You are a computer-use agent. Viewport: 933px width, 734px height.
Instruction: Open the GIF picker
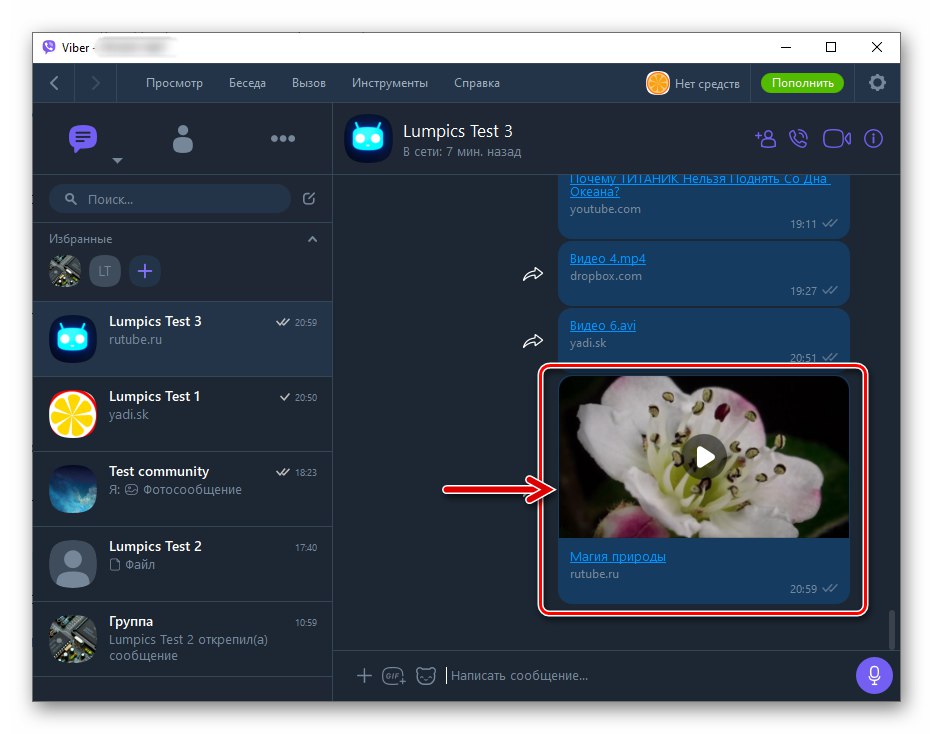(x=394, y=676)
